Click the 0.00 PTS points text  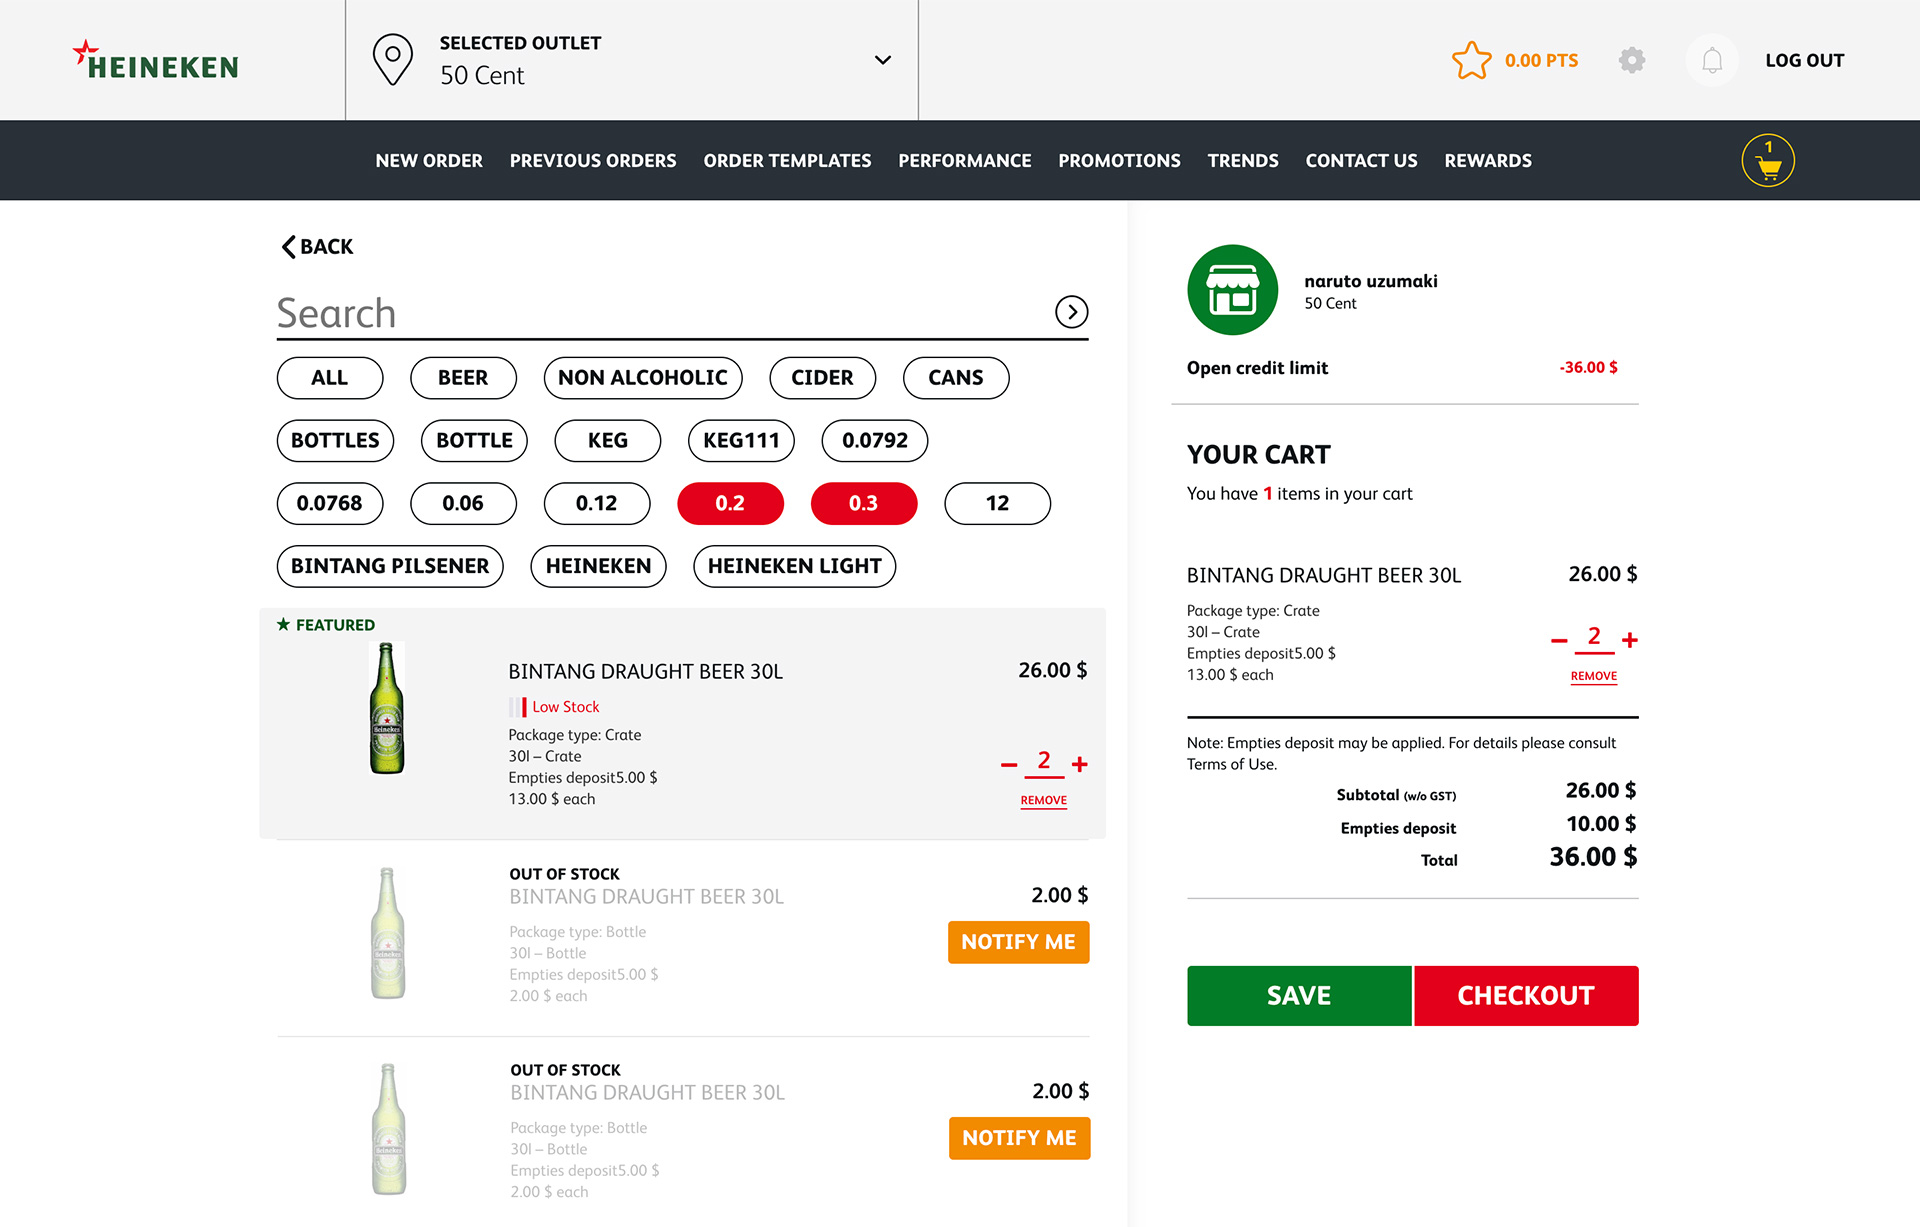[x=1542, y=61]
